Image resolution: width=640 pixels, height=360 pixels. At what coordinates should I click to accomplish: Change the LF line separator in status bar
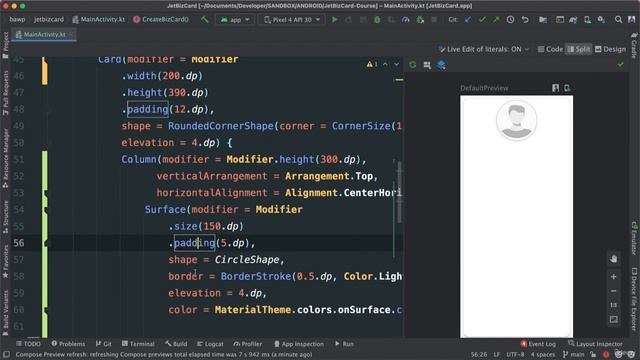click(497, 354)
